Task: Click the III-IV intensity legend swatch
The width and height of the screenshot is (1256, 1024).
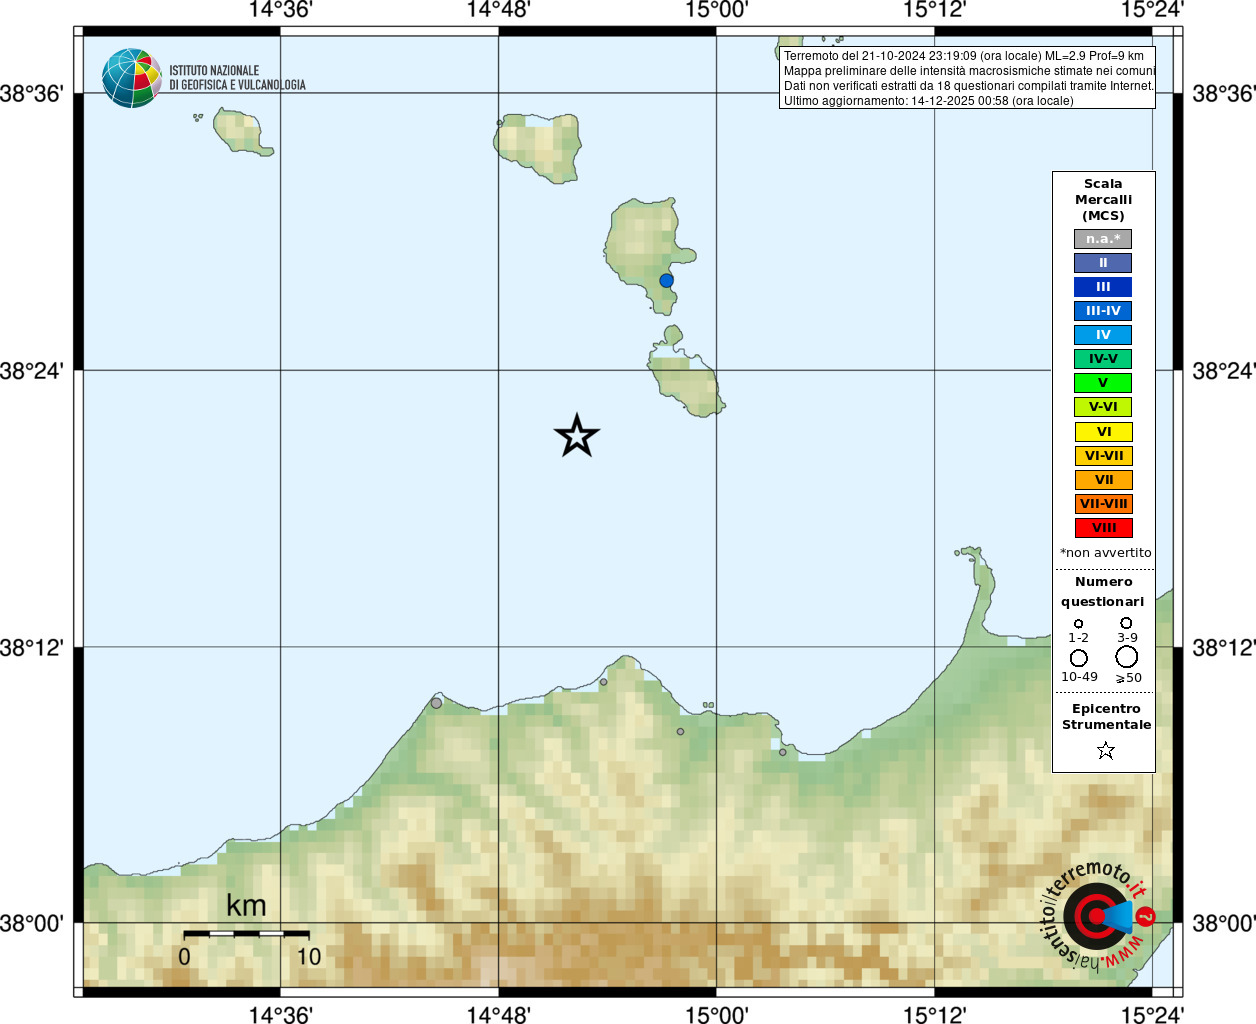Action: tap(1103, 311)
